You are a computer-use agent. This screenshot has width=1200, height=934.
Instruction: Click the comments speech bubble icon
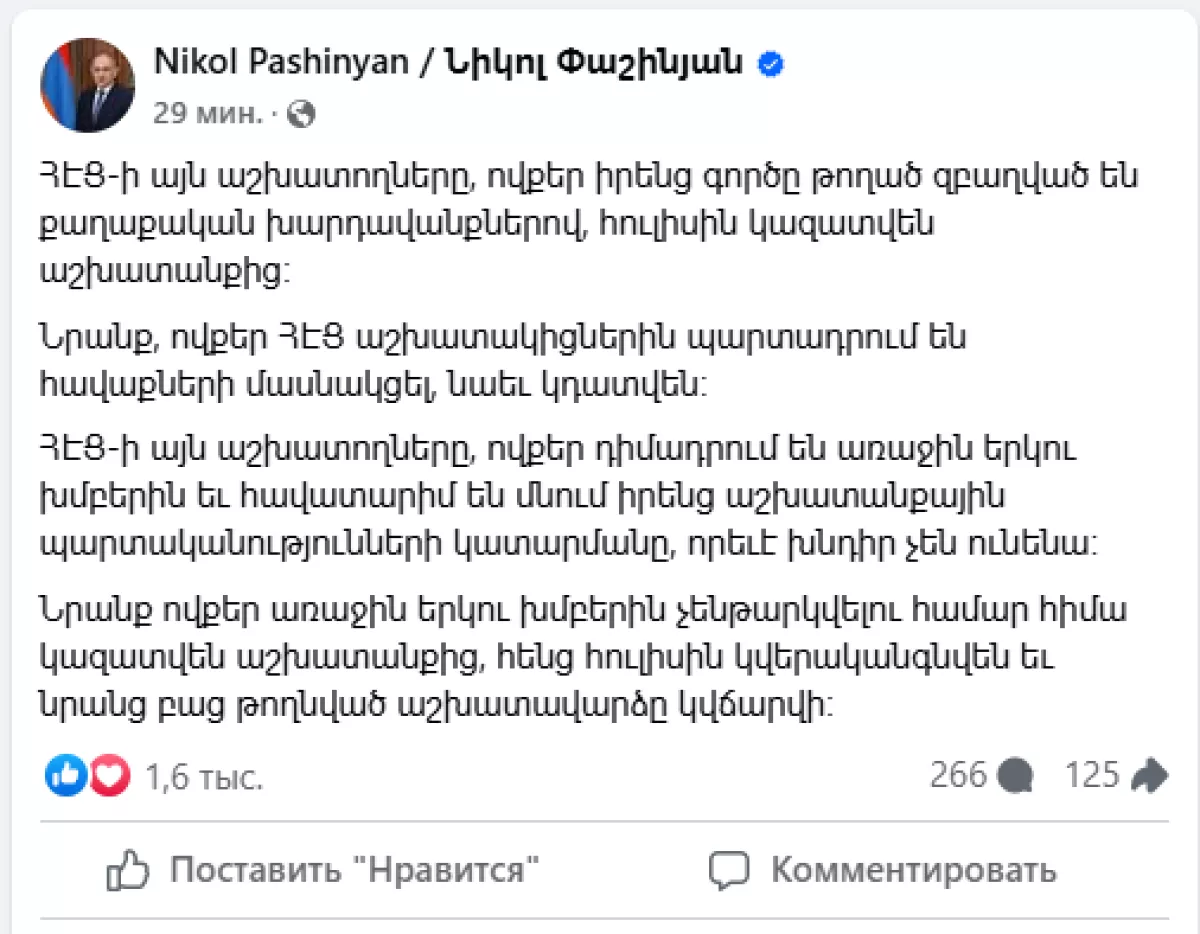[x=1016, y=775]
